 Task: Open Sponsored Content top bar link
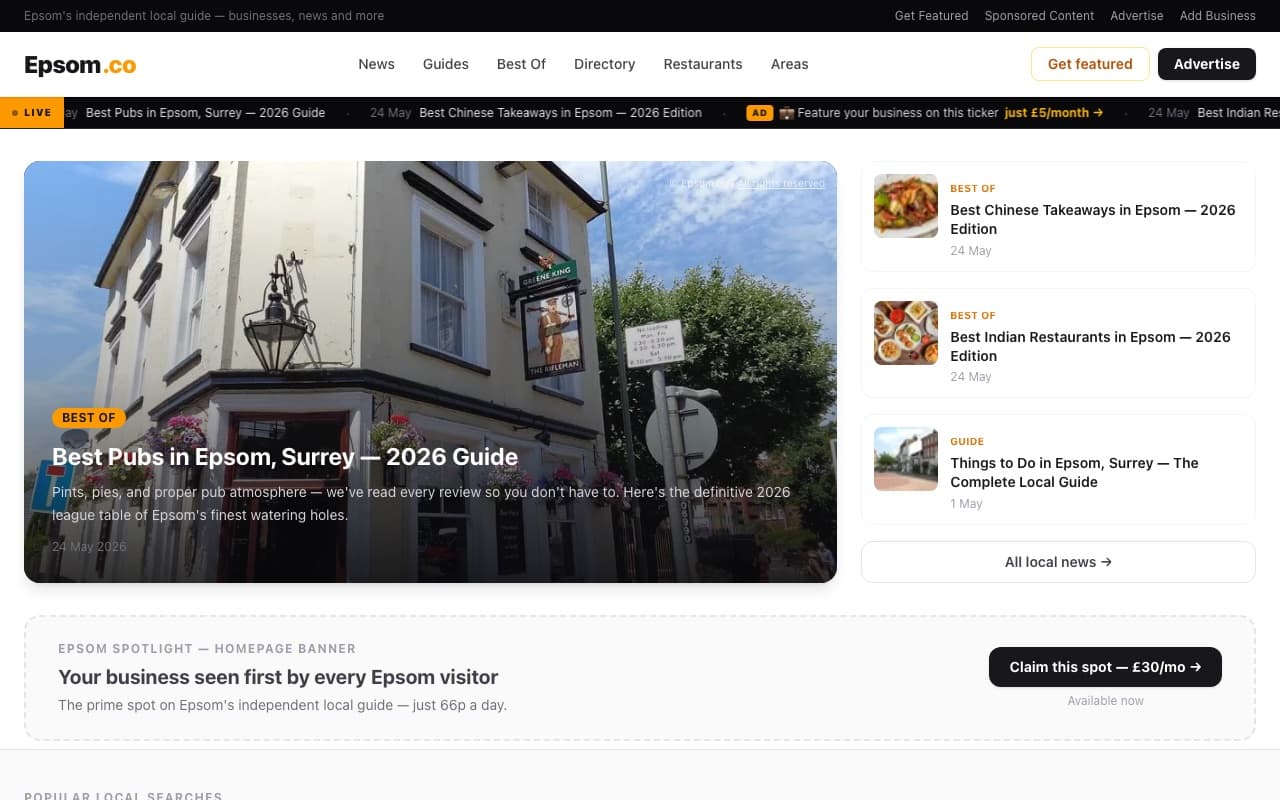[1039, 16]
